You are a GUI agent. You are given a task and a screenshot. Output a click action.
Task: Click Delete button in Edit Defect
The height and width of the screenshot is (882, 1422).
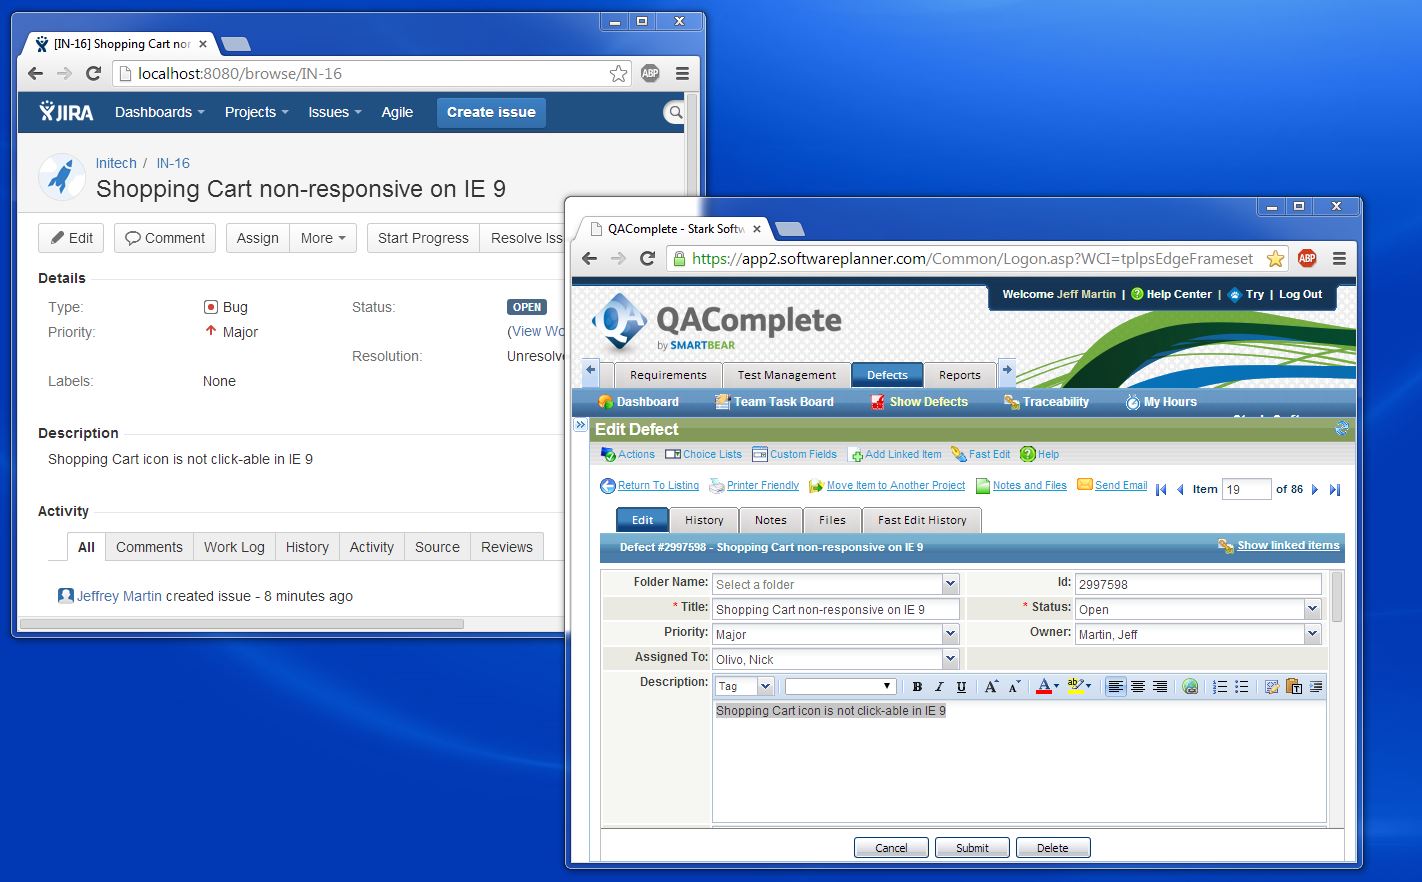click(1053, 848)
